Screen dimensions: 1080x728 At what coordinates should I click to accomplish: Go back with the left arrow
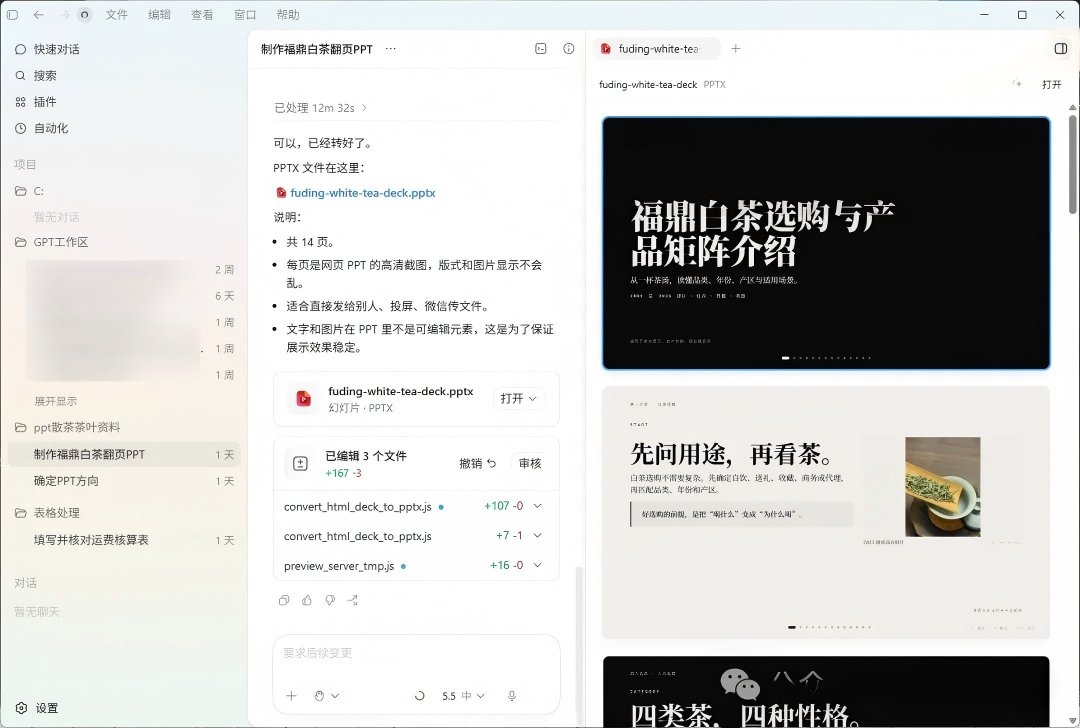[x=39, y=14]
